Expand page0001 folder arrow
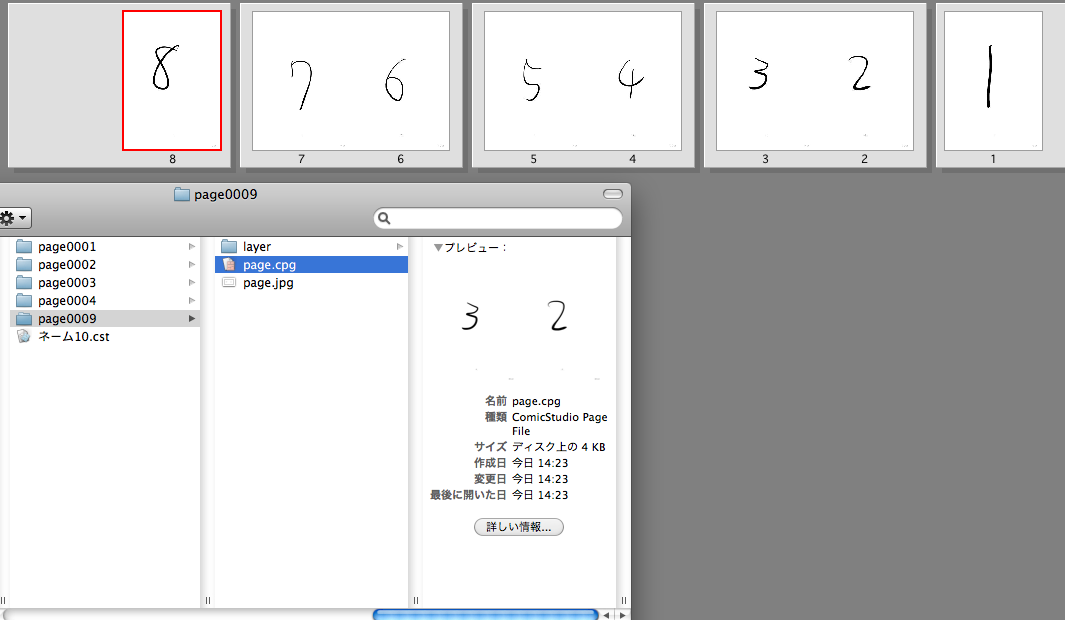This screenshot has width=1065, height=620. 192,247
